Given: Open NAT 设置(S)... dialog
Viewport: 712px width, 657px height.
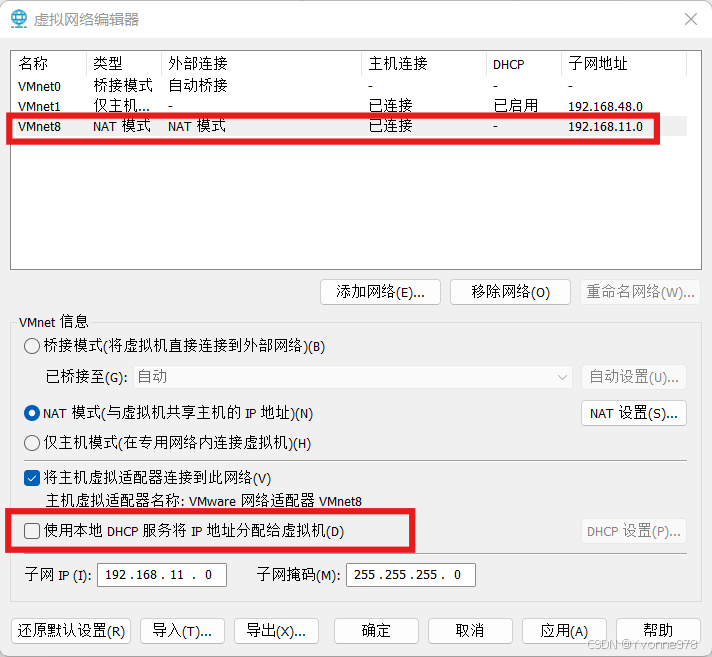Looking at the screenshot, I should [634, 413].
